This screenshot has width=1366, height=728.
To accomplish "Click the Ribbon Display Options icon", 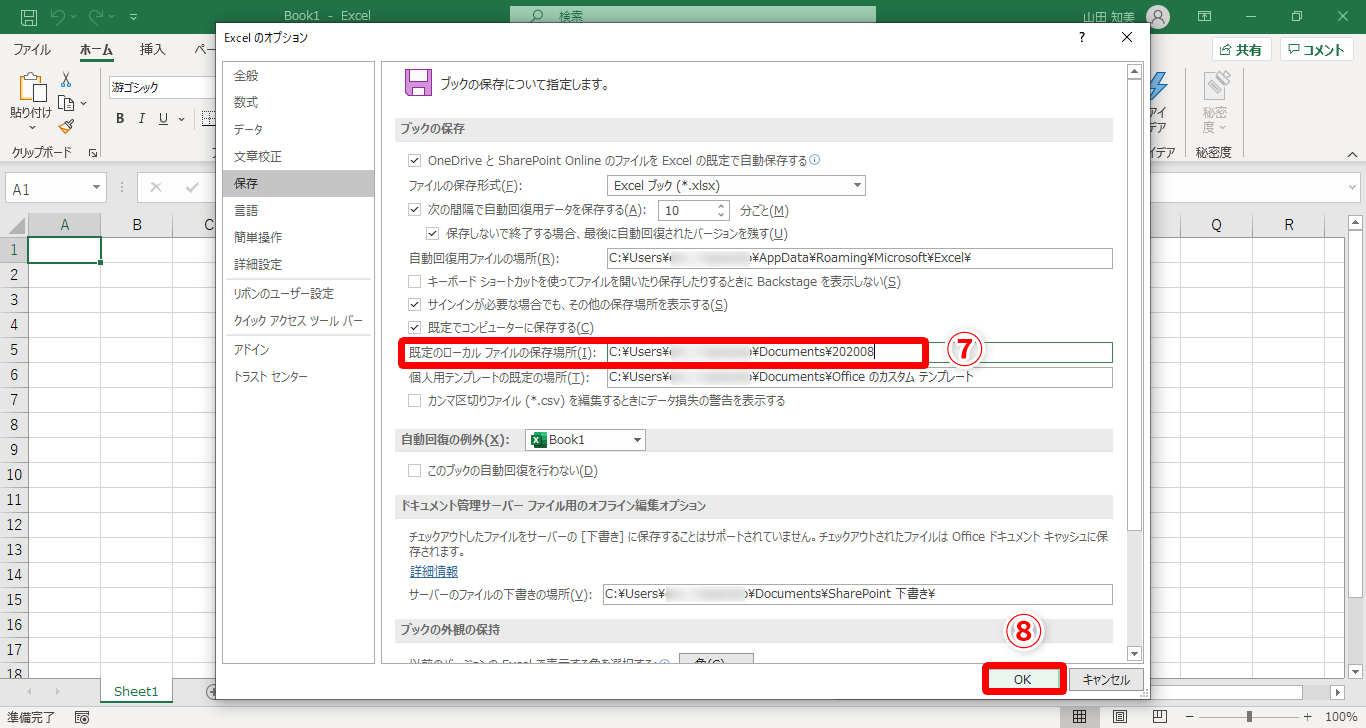I will (1204, 17).
